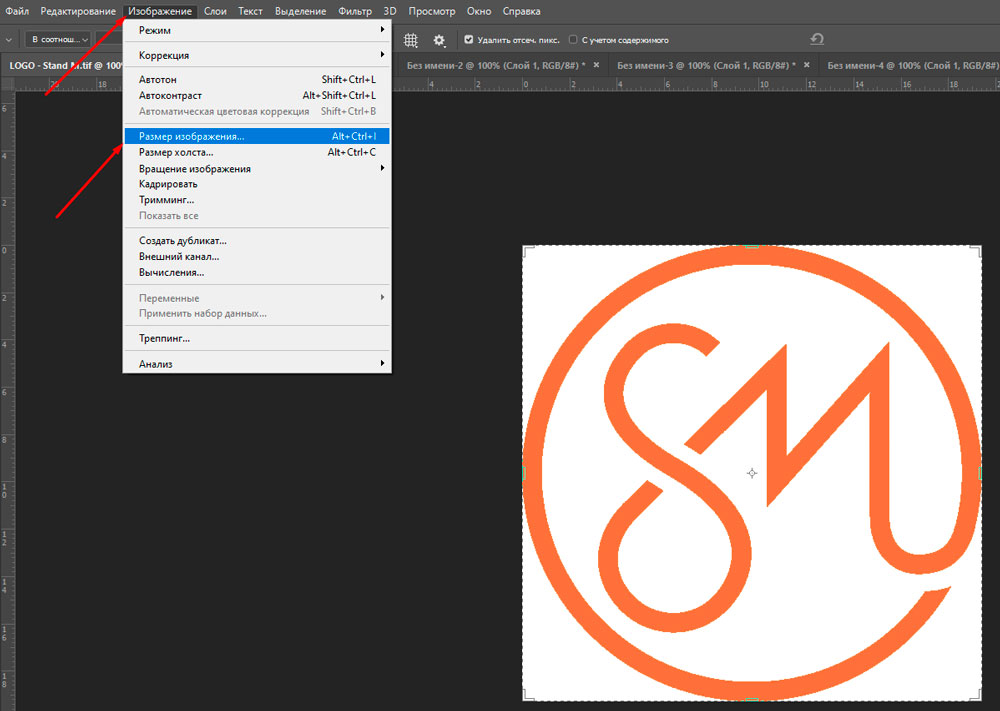Screen dimensions: 1000x711
Task: Choose Размер холста menu entry
Action: pos(256,152)
